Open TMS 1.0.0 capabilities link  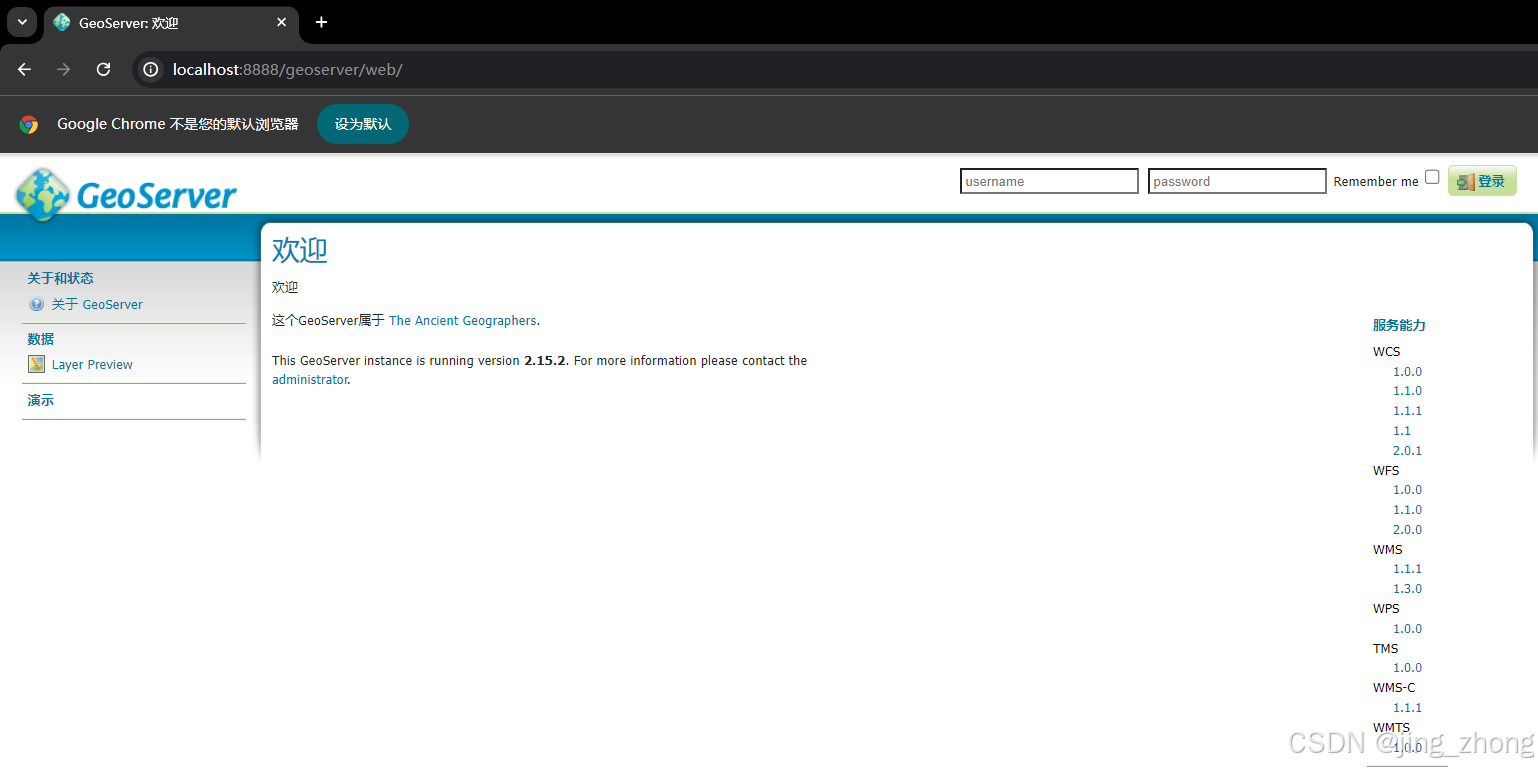click(1407, 668)
